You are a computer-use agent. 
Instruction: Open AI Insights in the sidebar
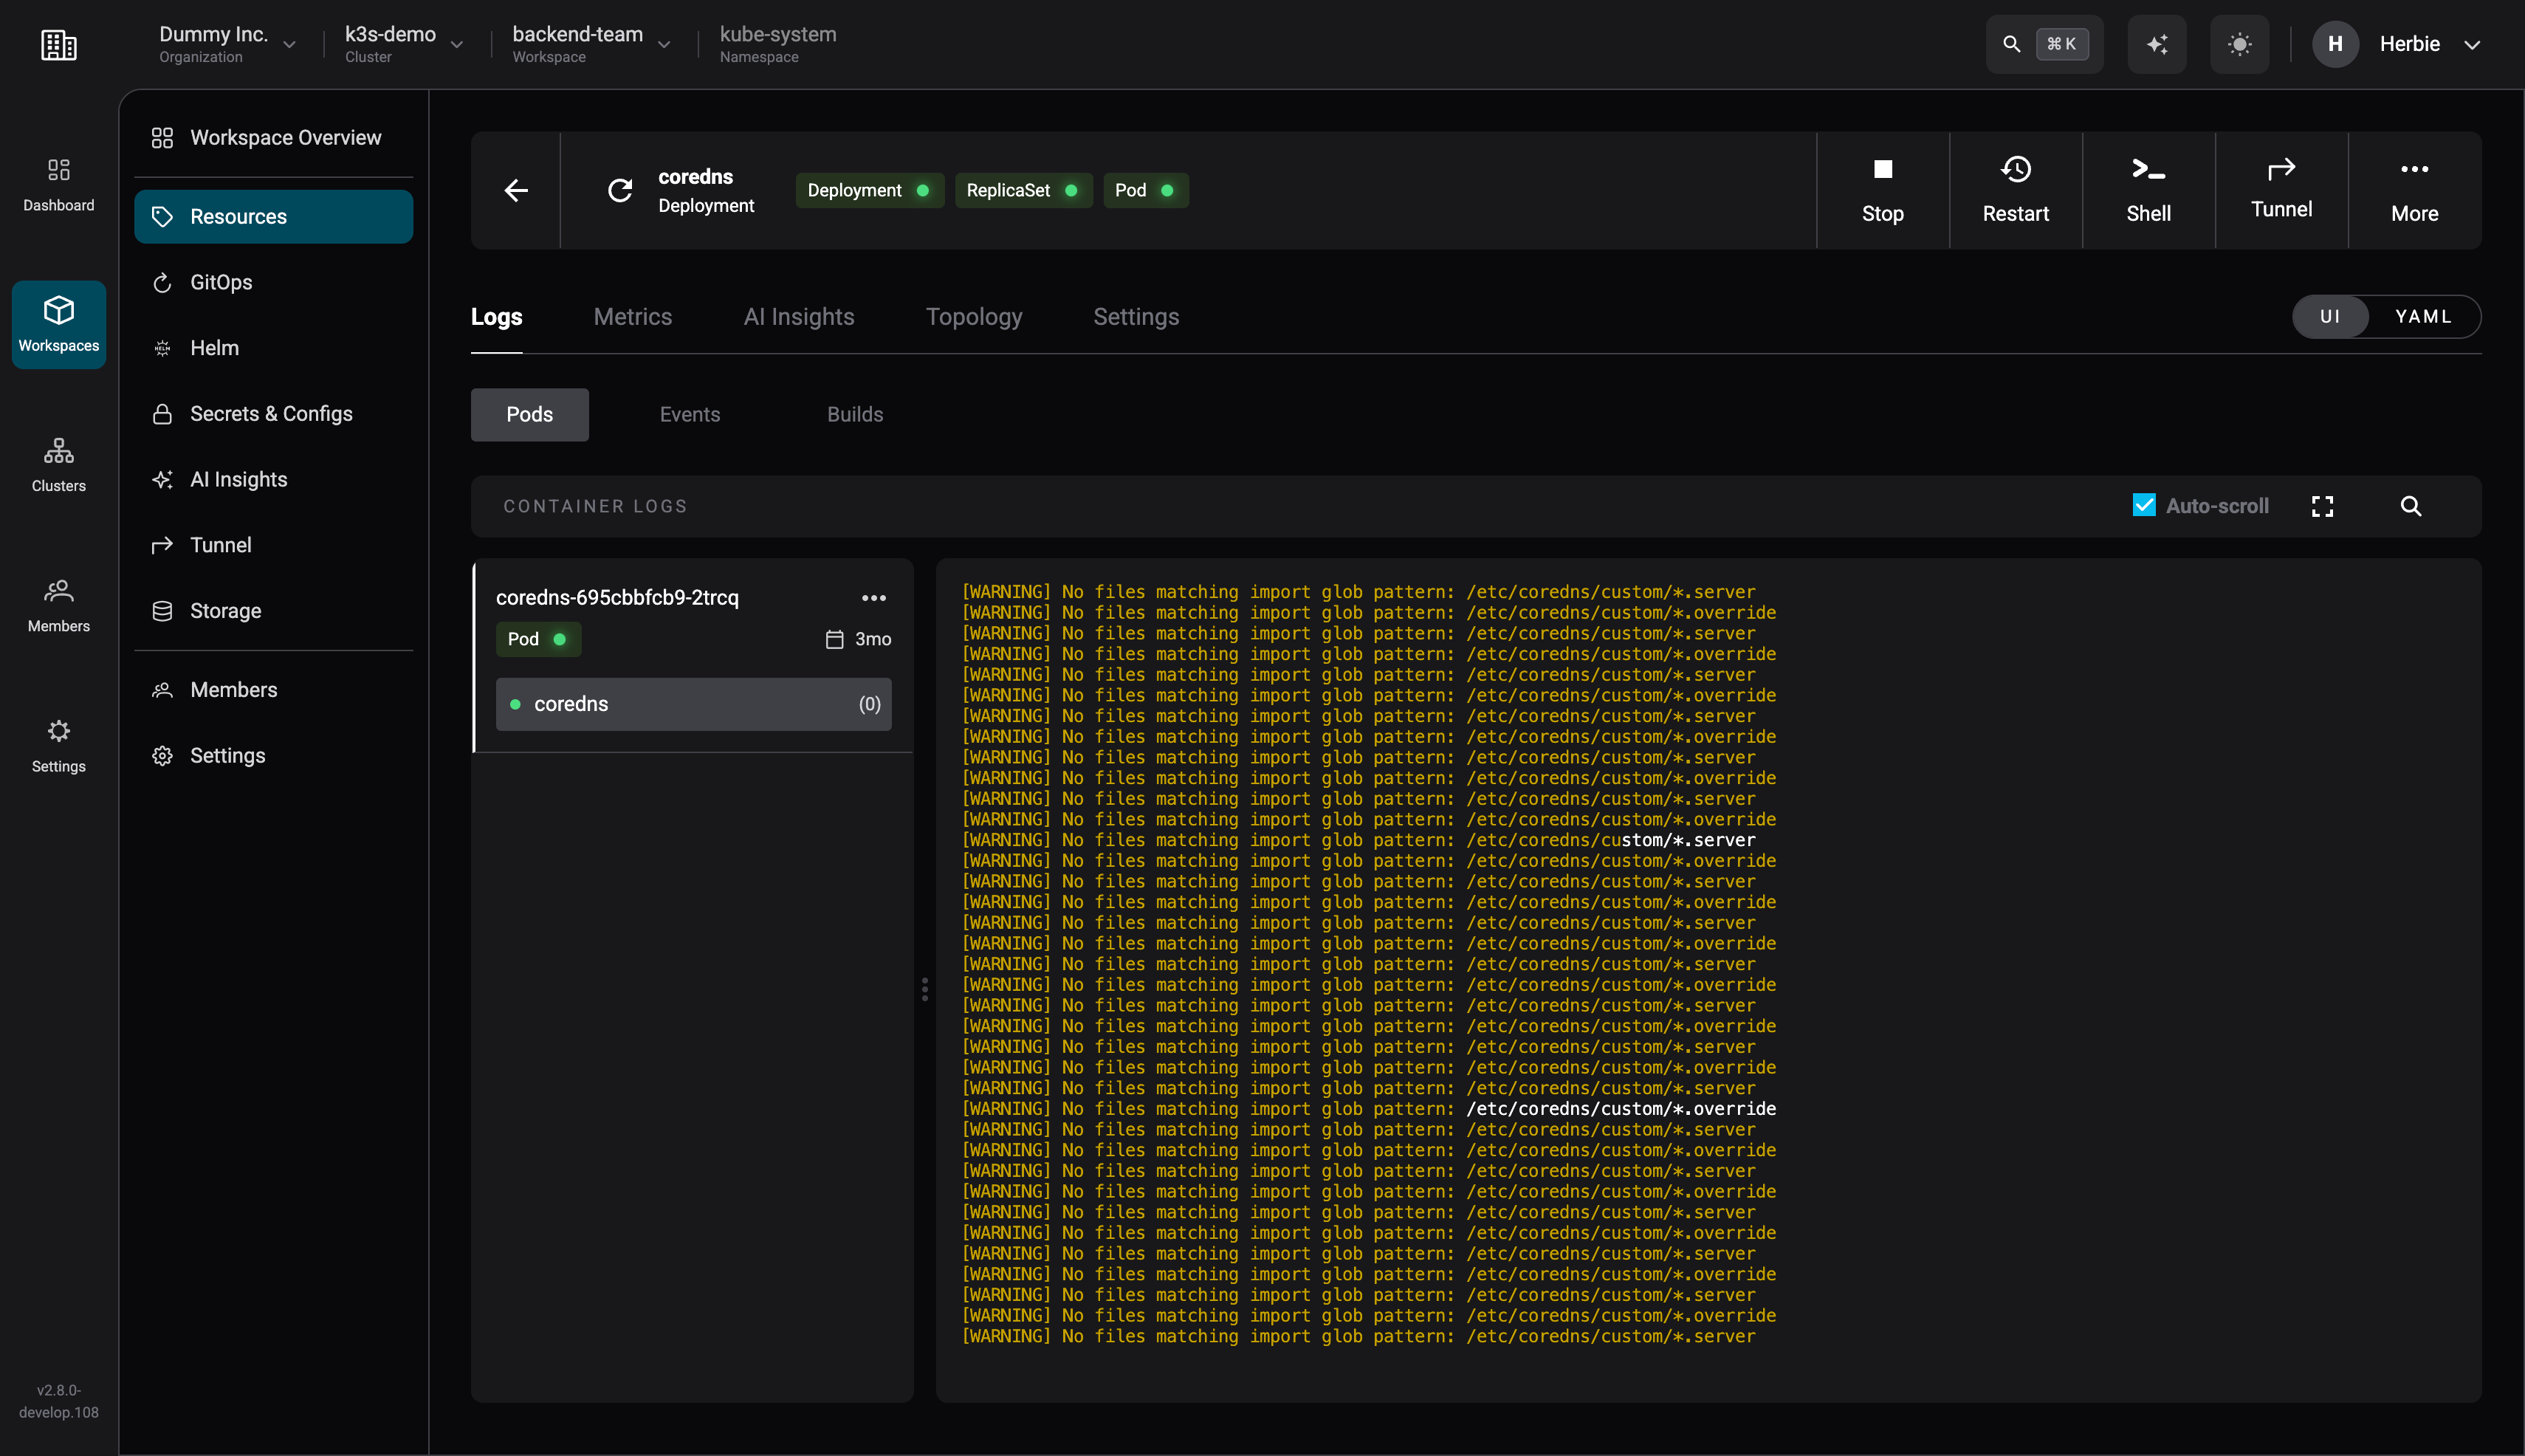click(x=273, y=479)
